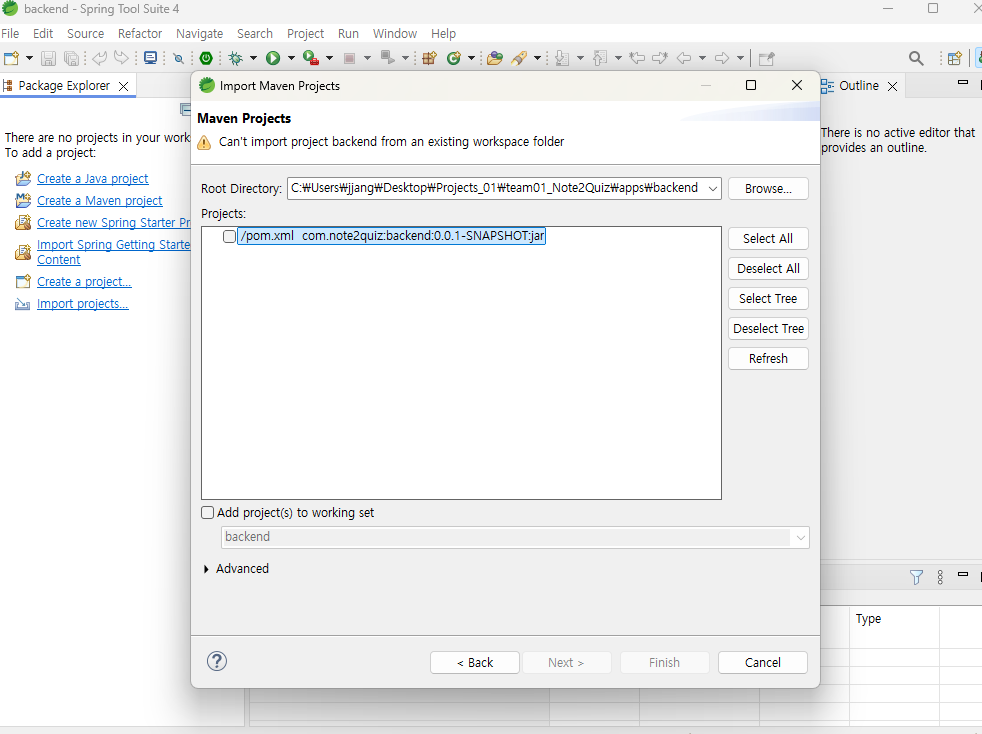Select the com.note2quiz:backend pom.xml row

coord(391,236)
